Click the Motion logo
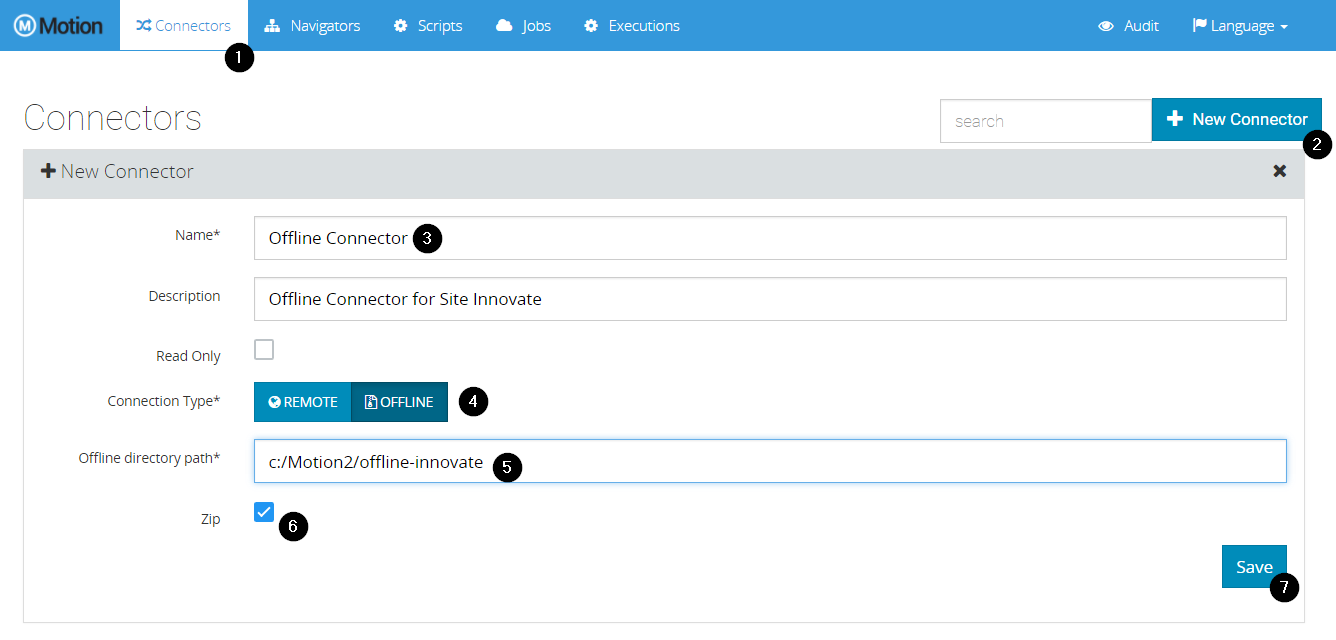Image resolution: width=1336 pixels, height=640 pixels. (58, 25)
